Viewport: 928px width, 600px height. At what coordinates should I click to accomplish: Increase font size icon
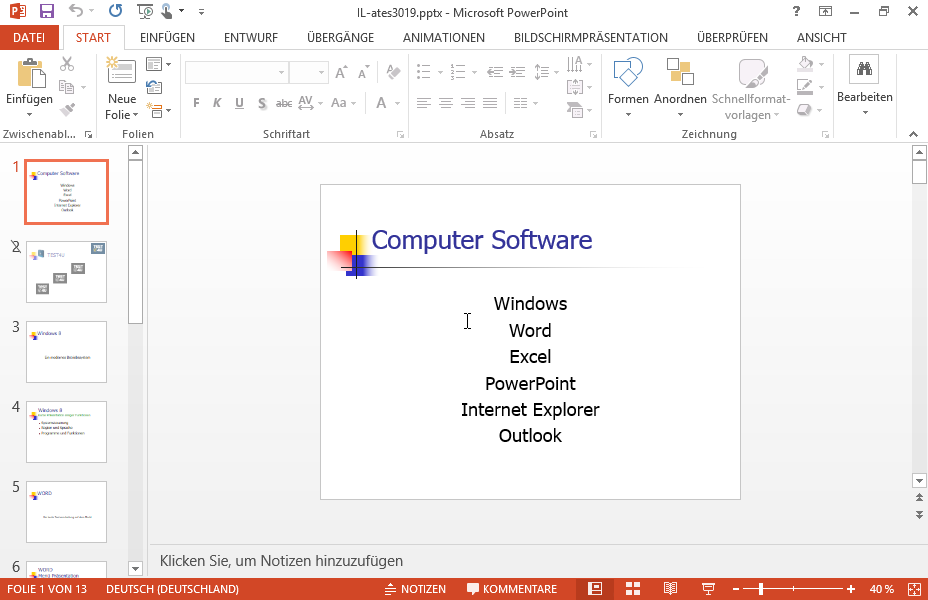(341, 72)
